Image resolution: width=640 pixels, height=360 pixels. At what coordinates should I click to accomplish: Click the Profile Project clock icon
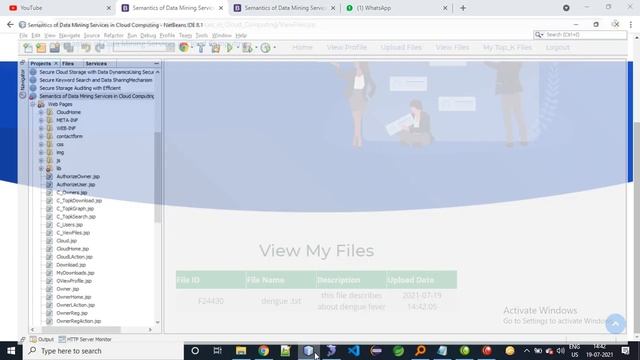click(265, 48)
